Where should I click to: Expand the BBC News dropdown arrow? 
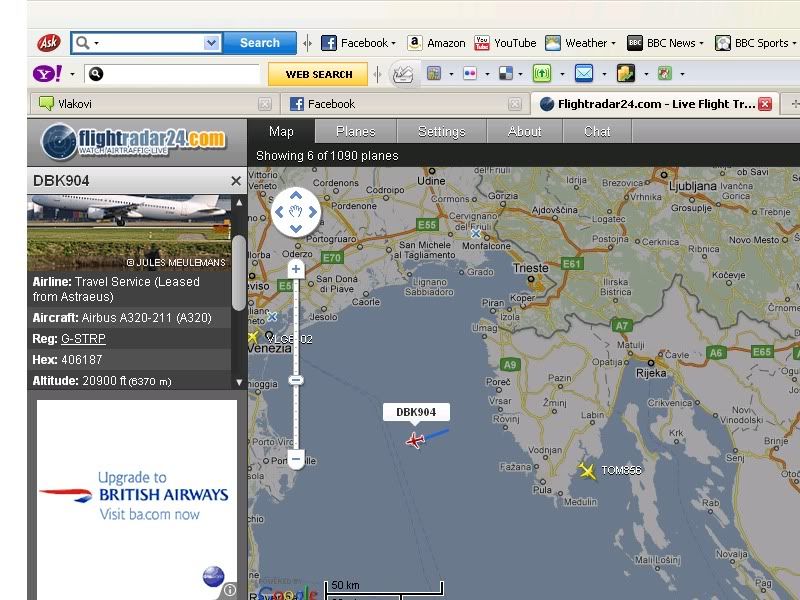702,43
